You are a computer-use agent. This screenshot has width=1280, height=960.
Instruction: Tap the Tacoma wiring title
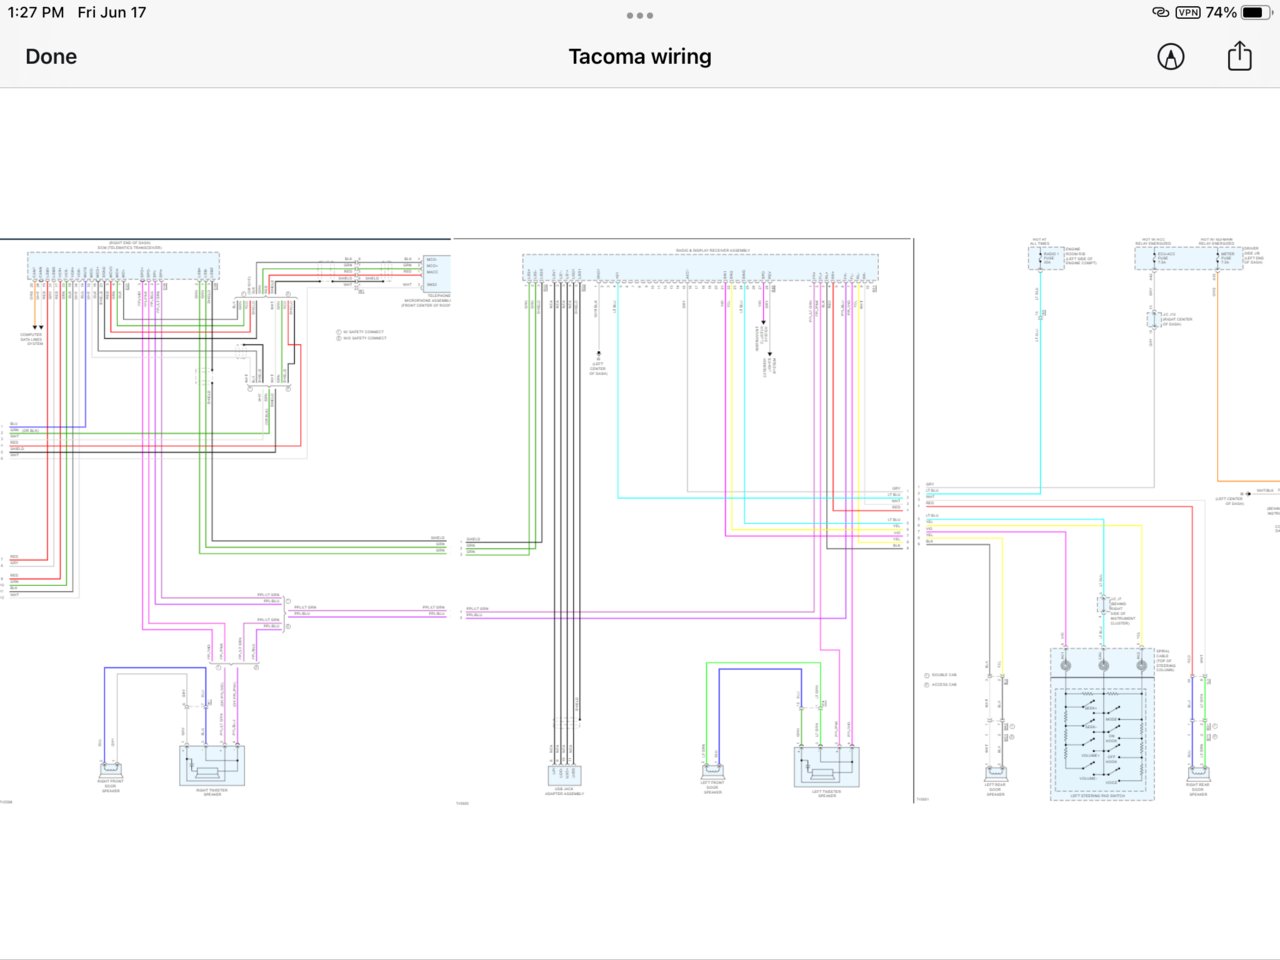640,57
